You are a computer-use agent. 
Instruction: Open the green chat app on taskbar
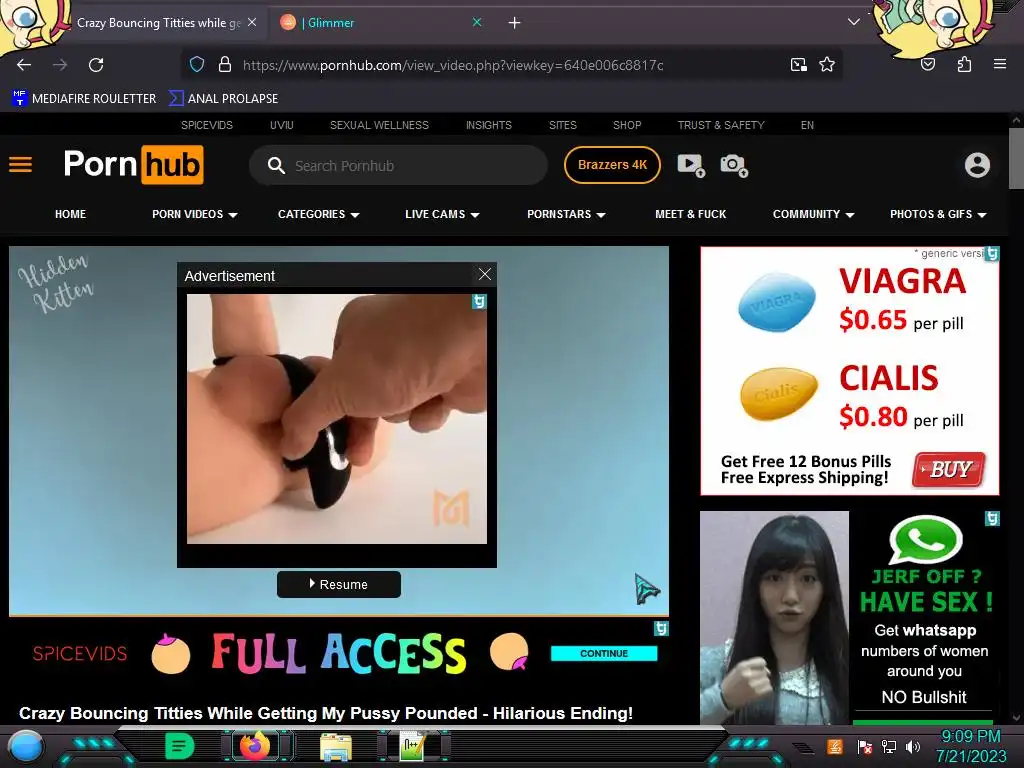pyautogui.click(x=179, y=746)
